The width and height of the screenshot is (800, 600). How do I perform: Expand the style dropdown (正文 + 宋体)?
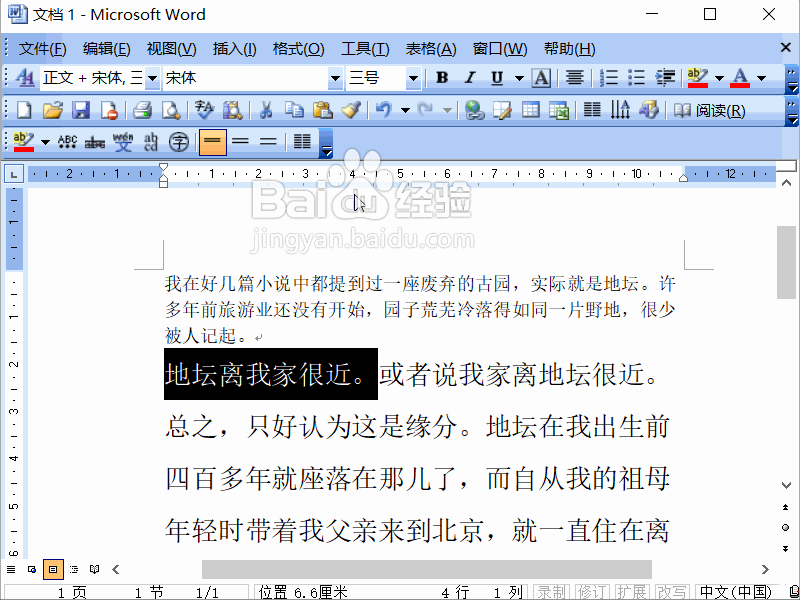coord(152,79)
